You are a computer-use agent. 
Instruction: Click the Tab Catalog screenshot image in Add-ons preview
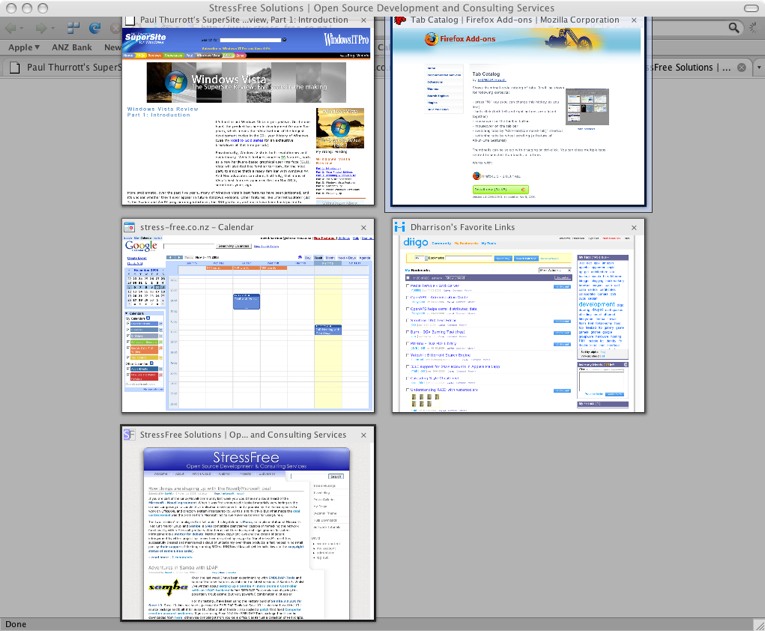[587, 107]
